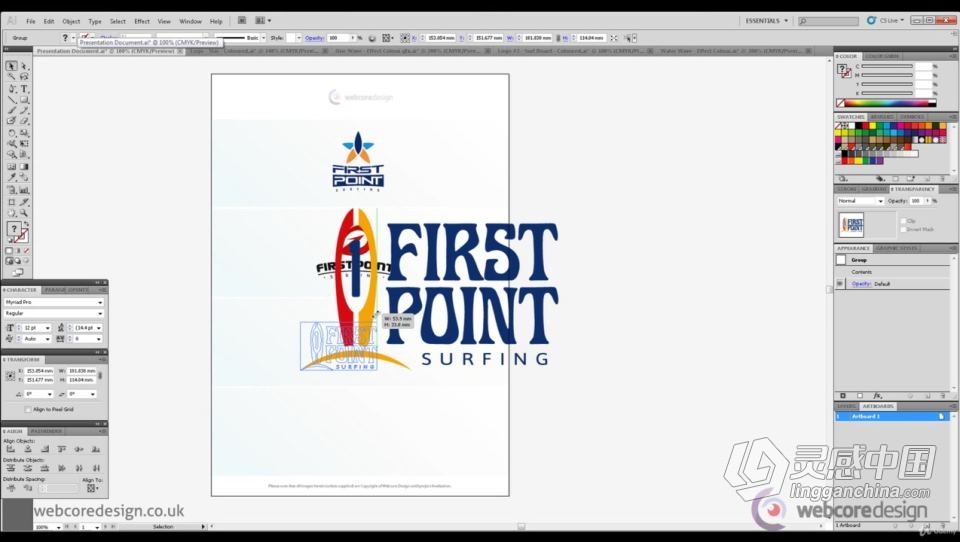
Task: Toggle the Clip checkbox in Transparency
Action: [x=903, y=220]
